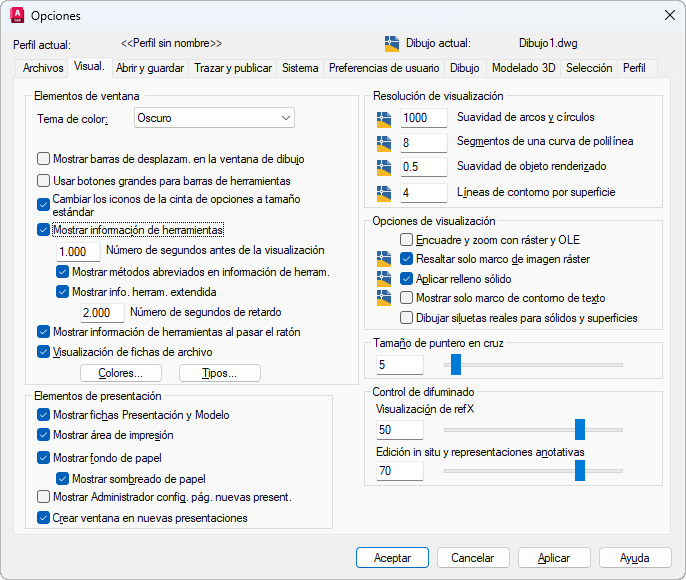This screenshot has width=686, height=580.
Task: Go to the Trazar y publicar tab
Action: 233,68
